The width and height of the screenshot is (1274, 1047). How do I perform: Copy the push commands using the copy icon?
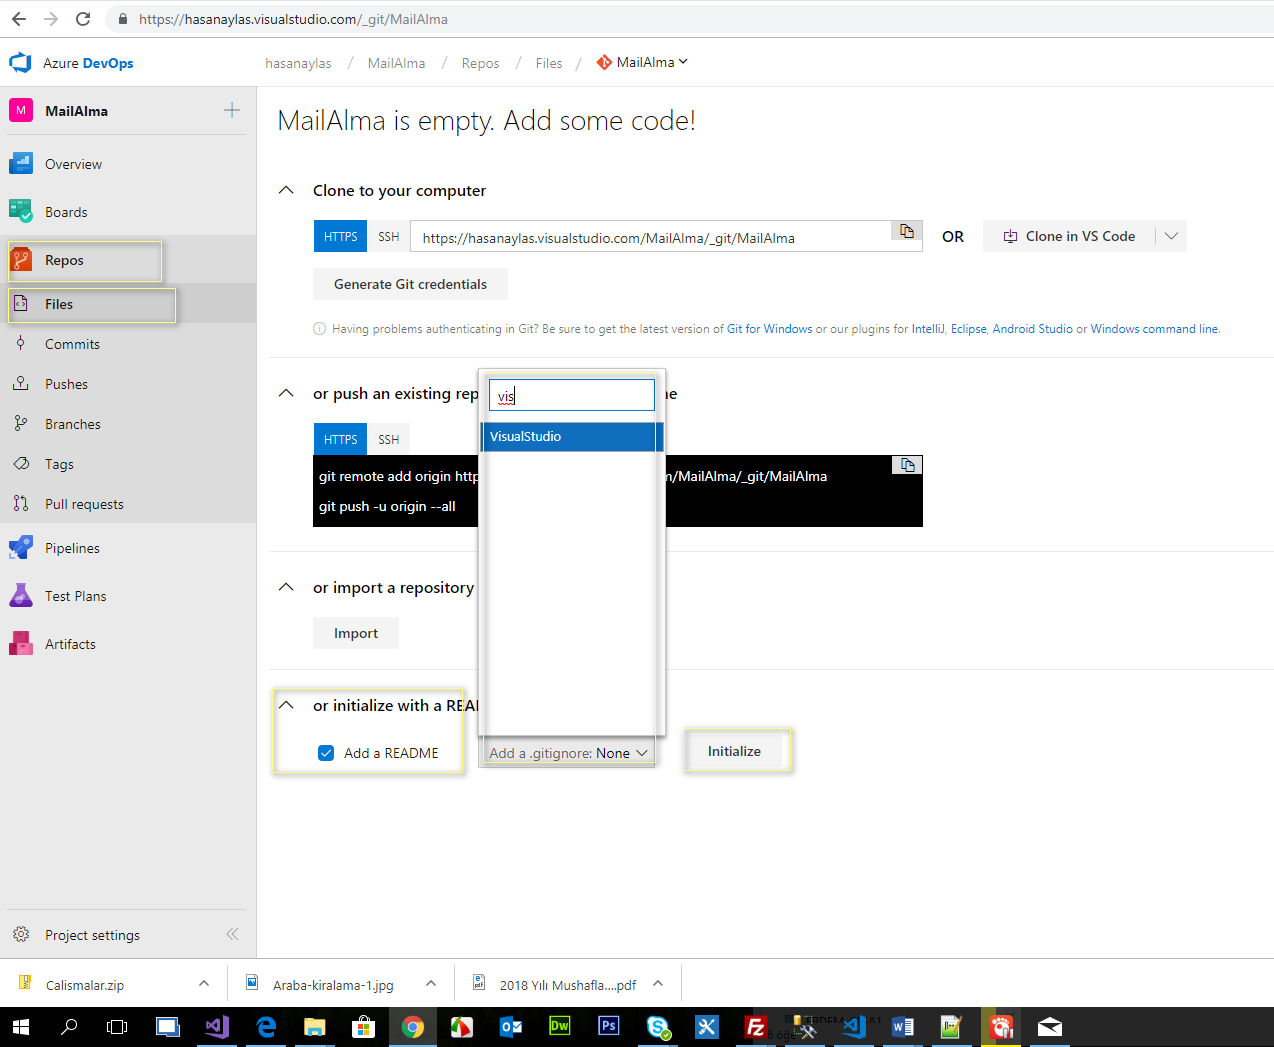[x=907, y=465]
